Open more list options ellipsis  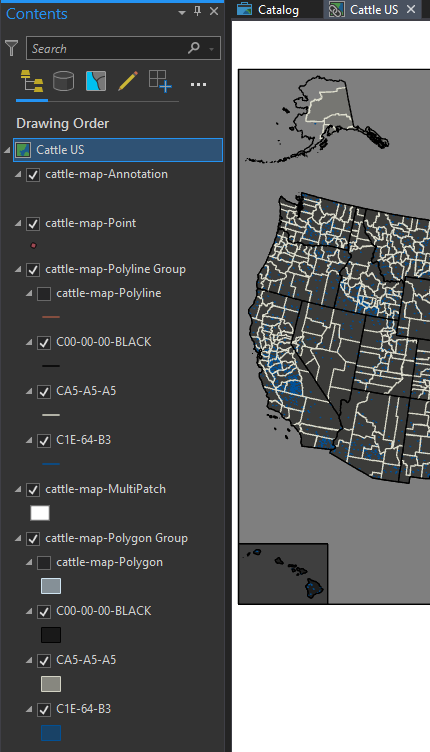[x=198, y=85]
